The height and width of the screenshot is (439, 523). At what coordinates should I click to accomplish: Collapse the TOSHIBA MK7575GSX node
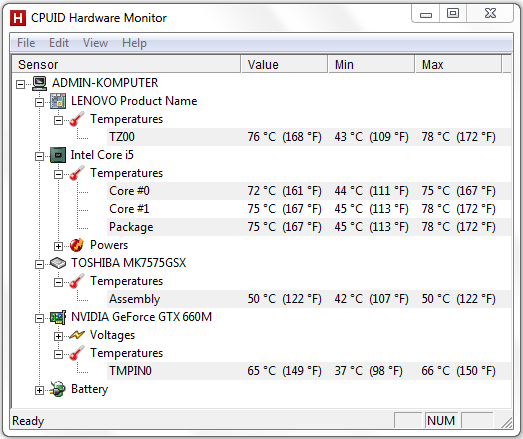coord(39,265)
